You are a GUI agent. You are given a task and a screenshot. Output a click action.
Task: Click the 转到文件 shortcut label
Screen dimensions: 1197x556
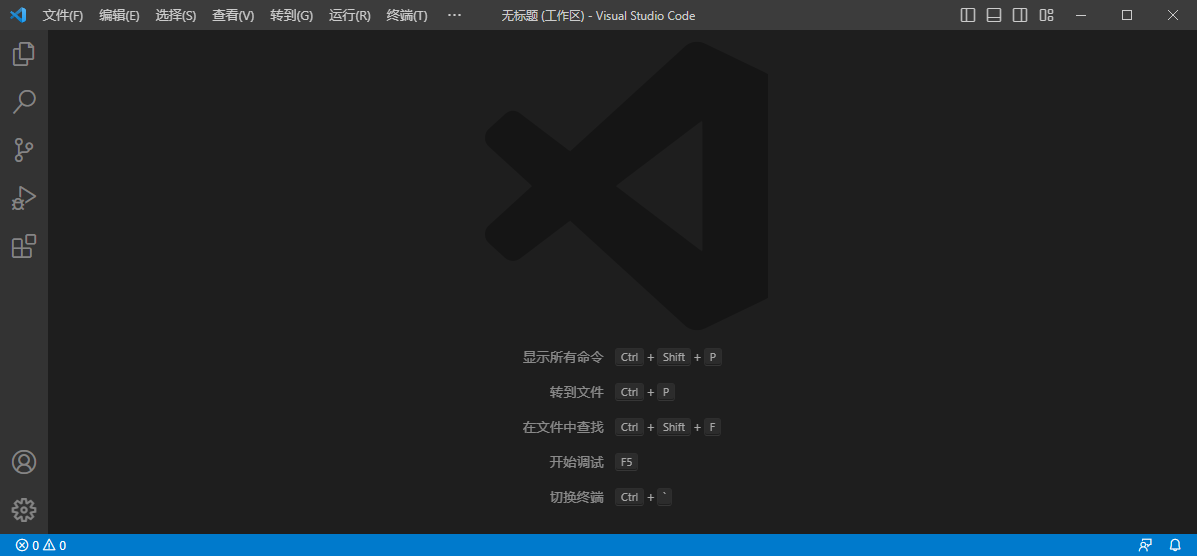(576, 392)
